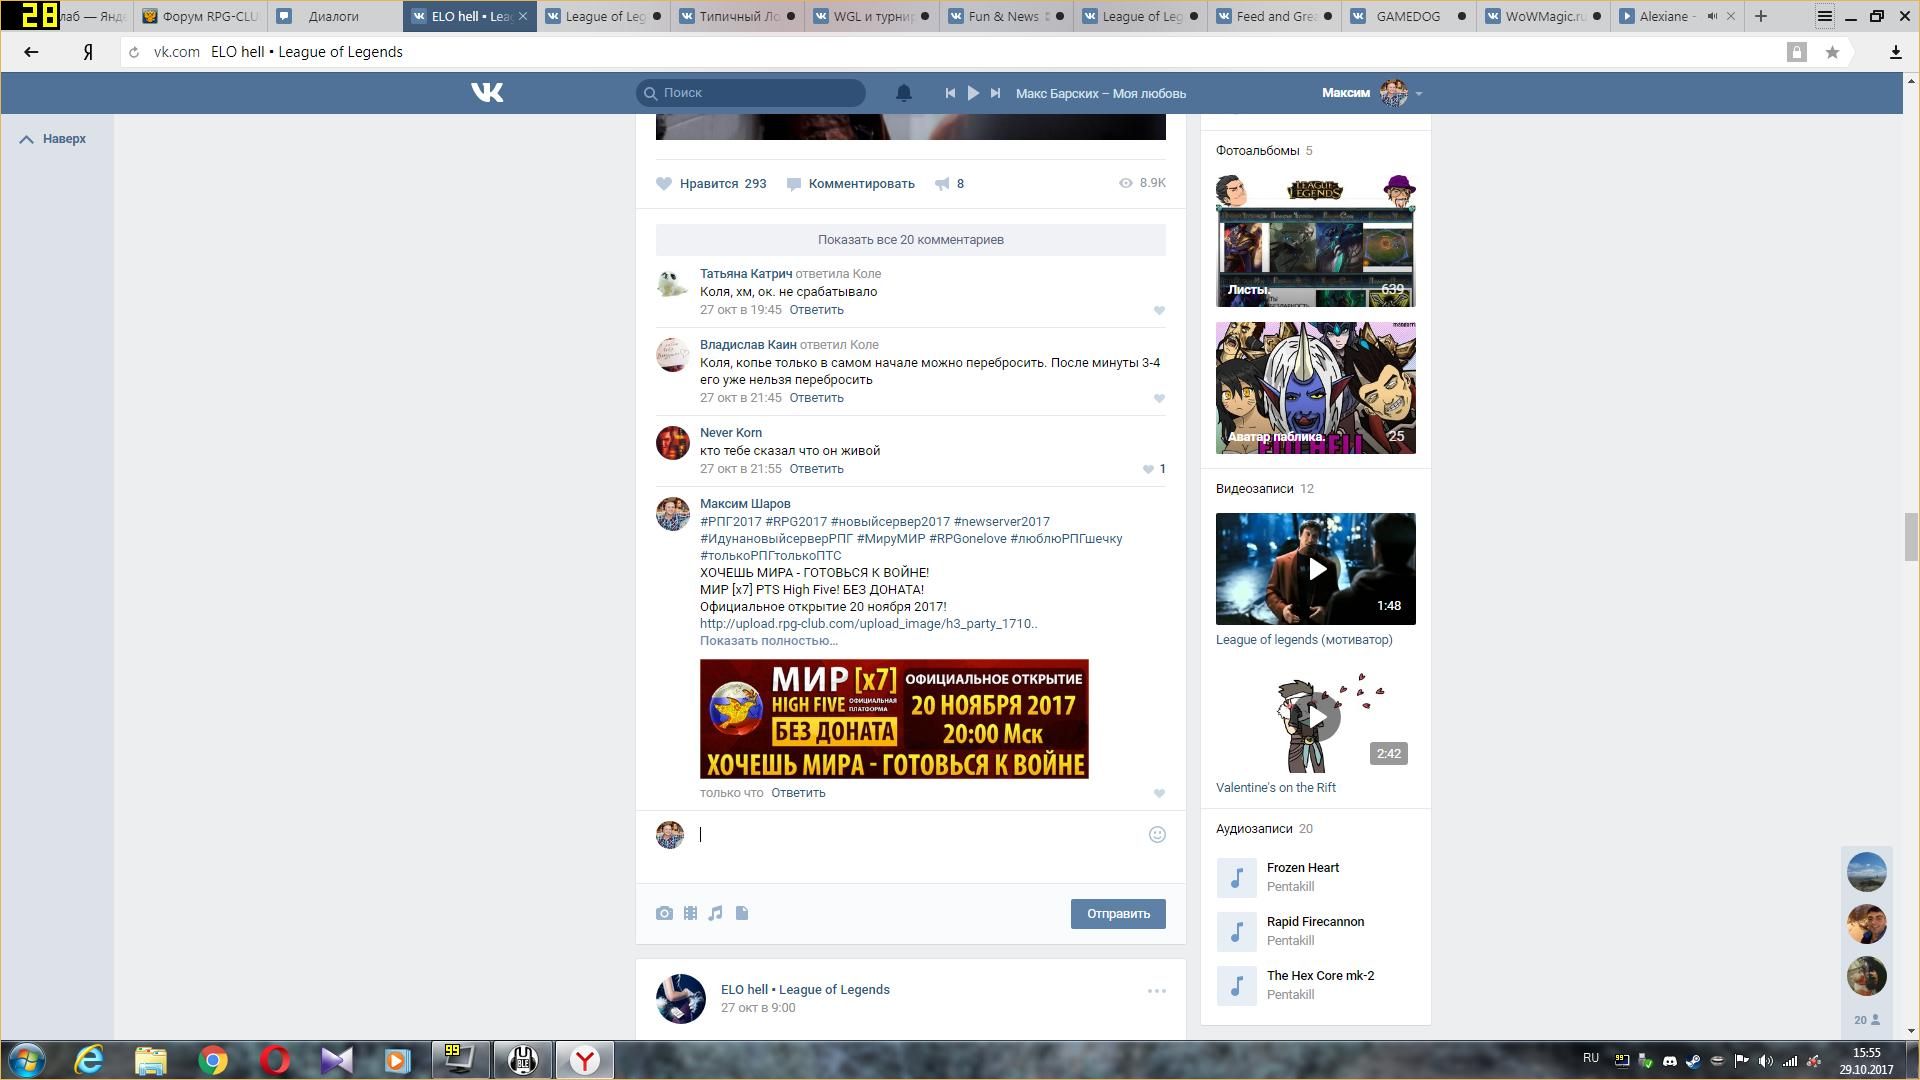This screenshot has height=1080, width=1920.
Task: Bookmark page with star icon
Action: tap(1832, 52)
